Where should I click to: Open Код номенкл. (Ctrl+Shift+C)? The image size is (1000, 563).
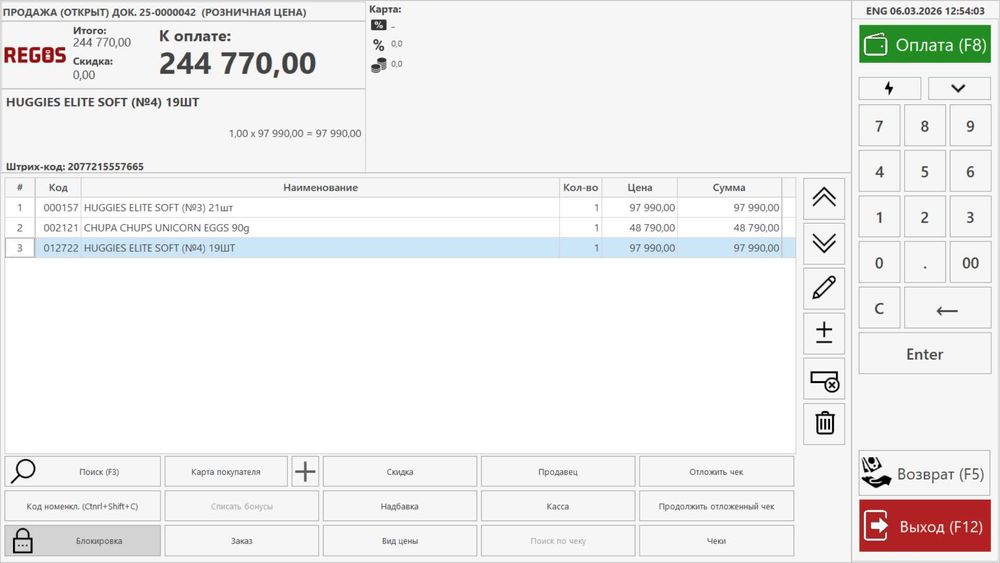coord(82,506)
